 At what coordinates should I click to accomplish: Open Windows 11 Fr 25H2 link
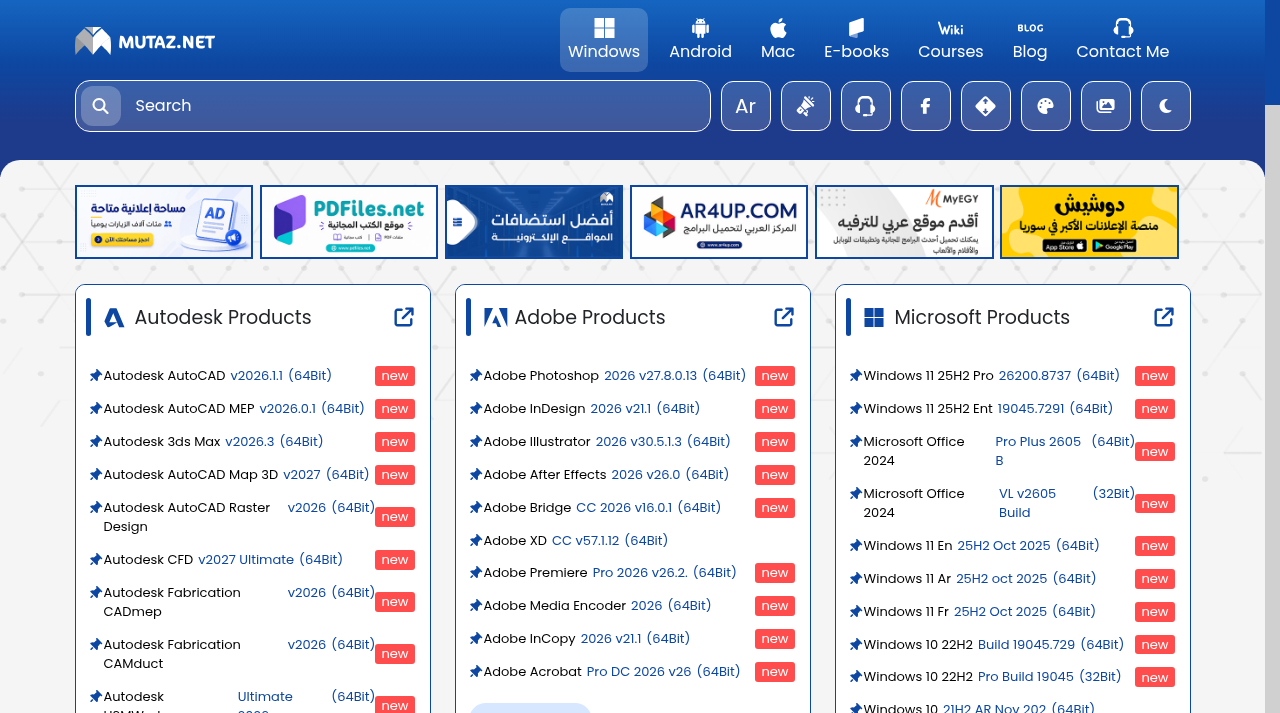979,612
